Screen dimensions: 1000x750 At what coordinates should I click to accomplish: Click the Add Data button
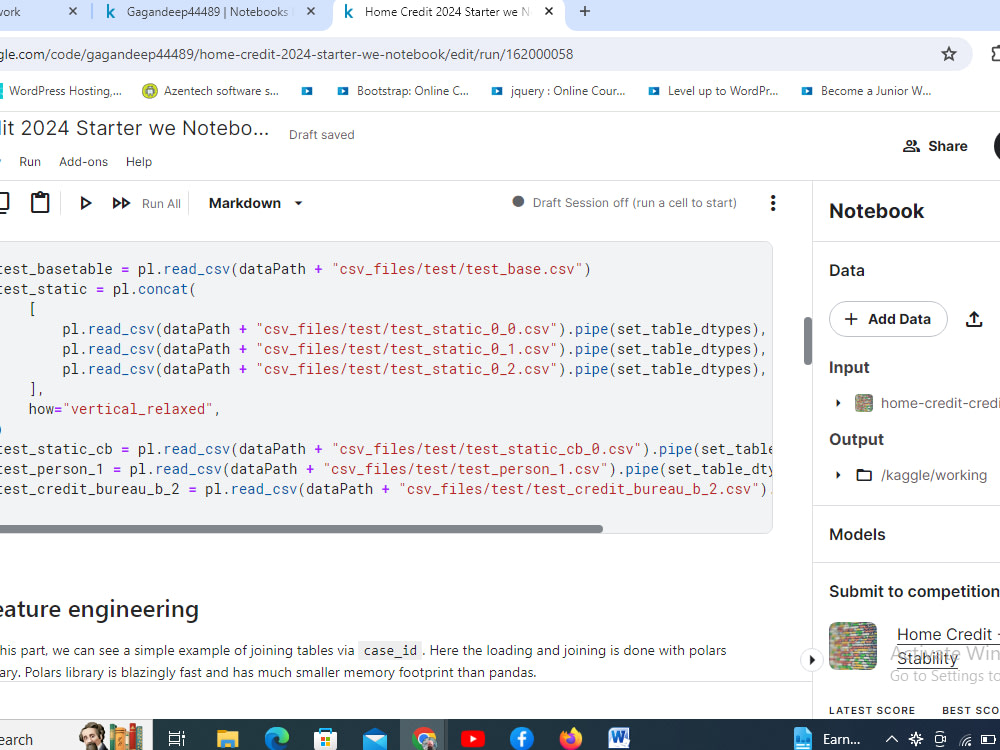[x=888, y=319]
